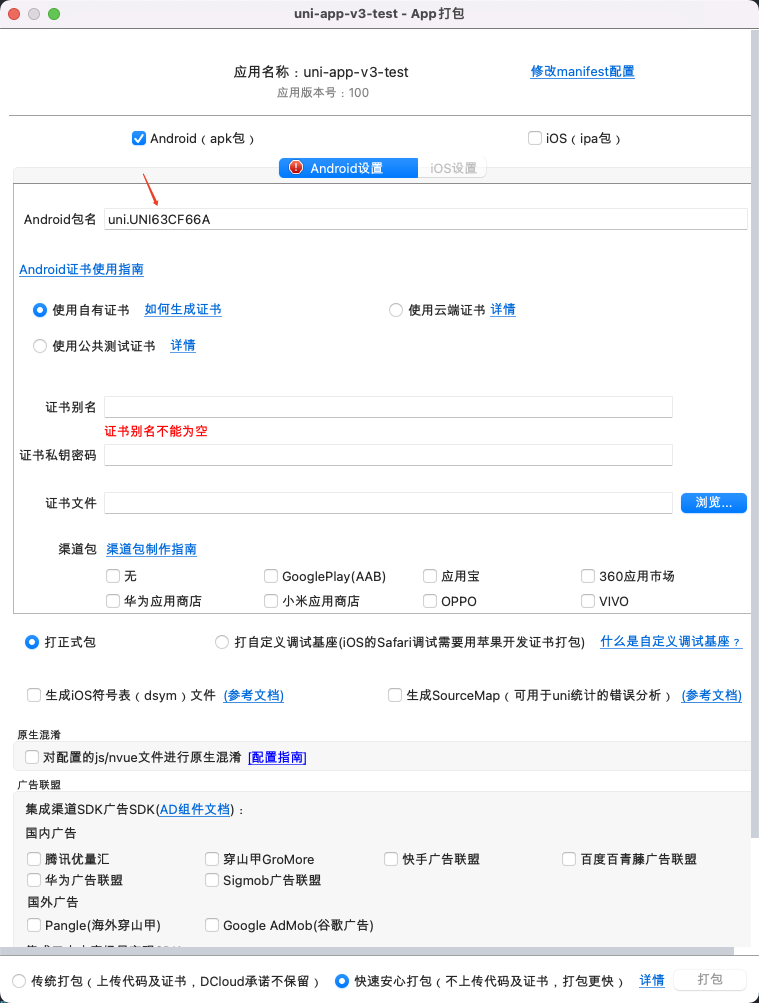
Task: Select the 打自定义调试基座 radio button
Action: pos(222,642)
